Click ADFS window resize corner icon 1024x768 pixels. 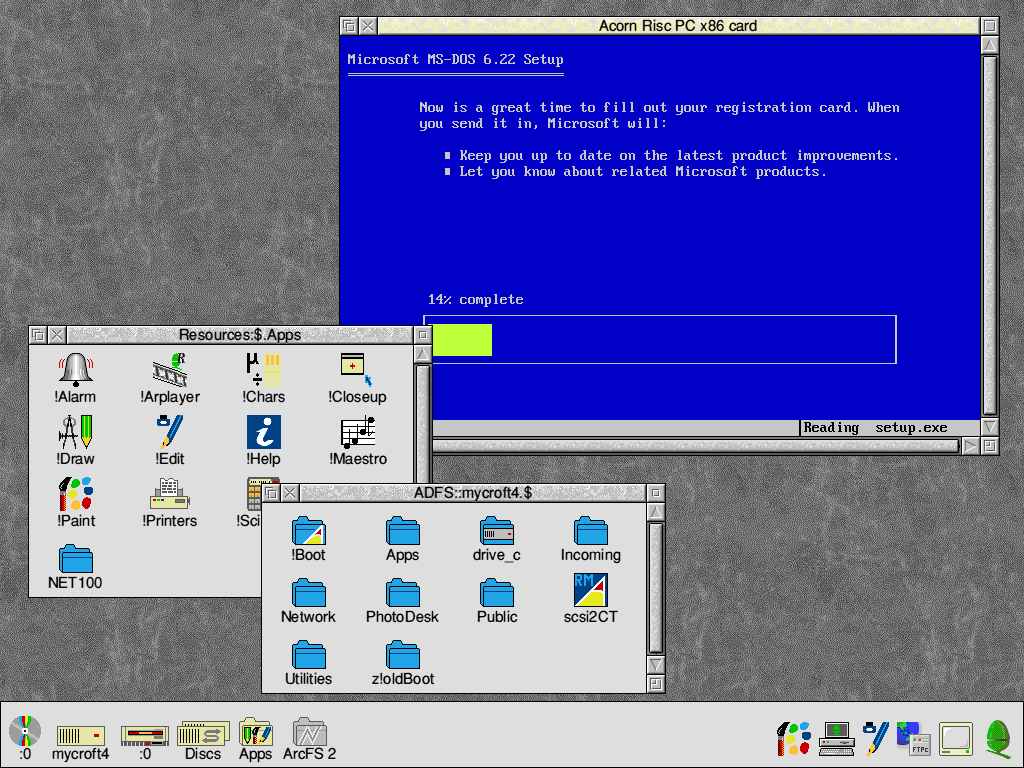[656, 684]
